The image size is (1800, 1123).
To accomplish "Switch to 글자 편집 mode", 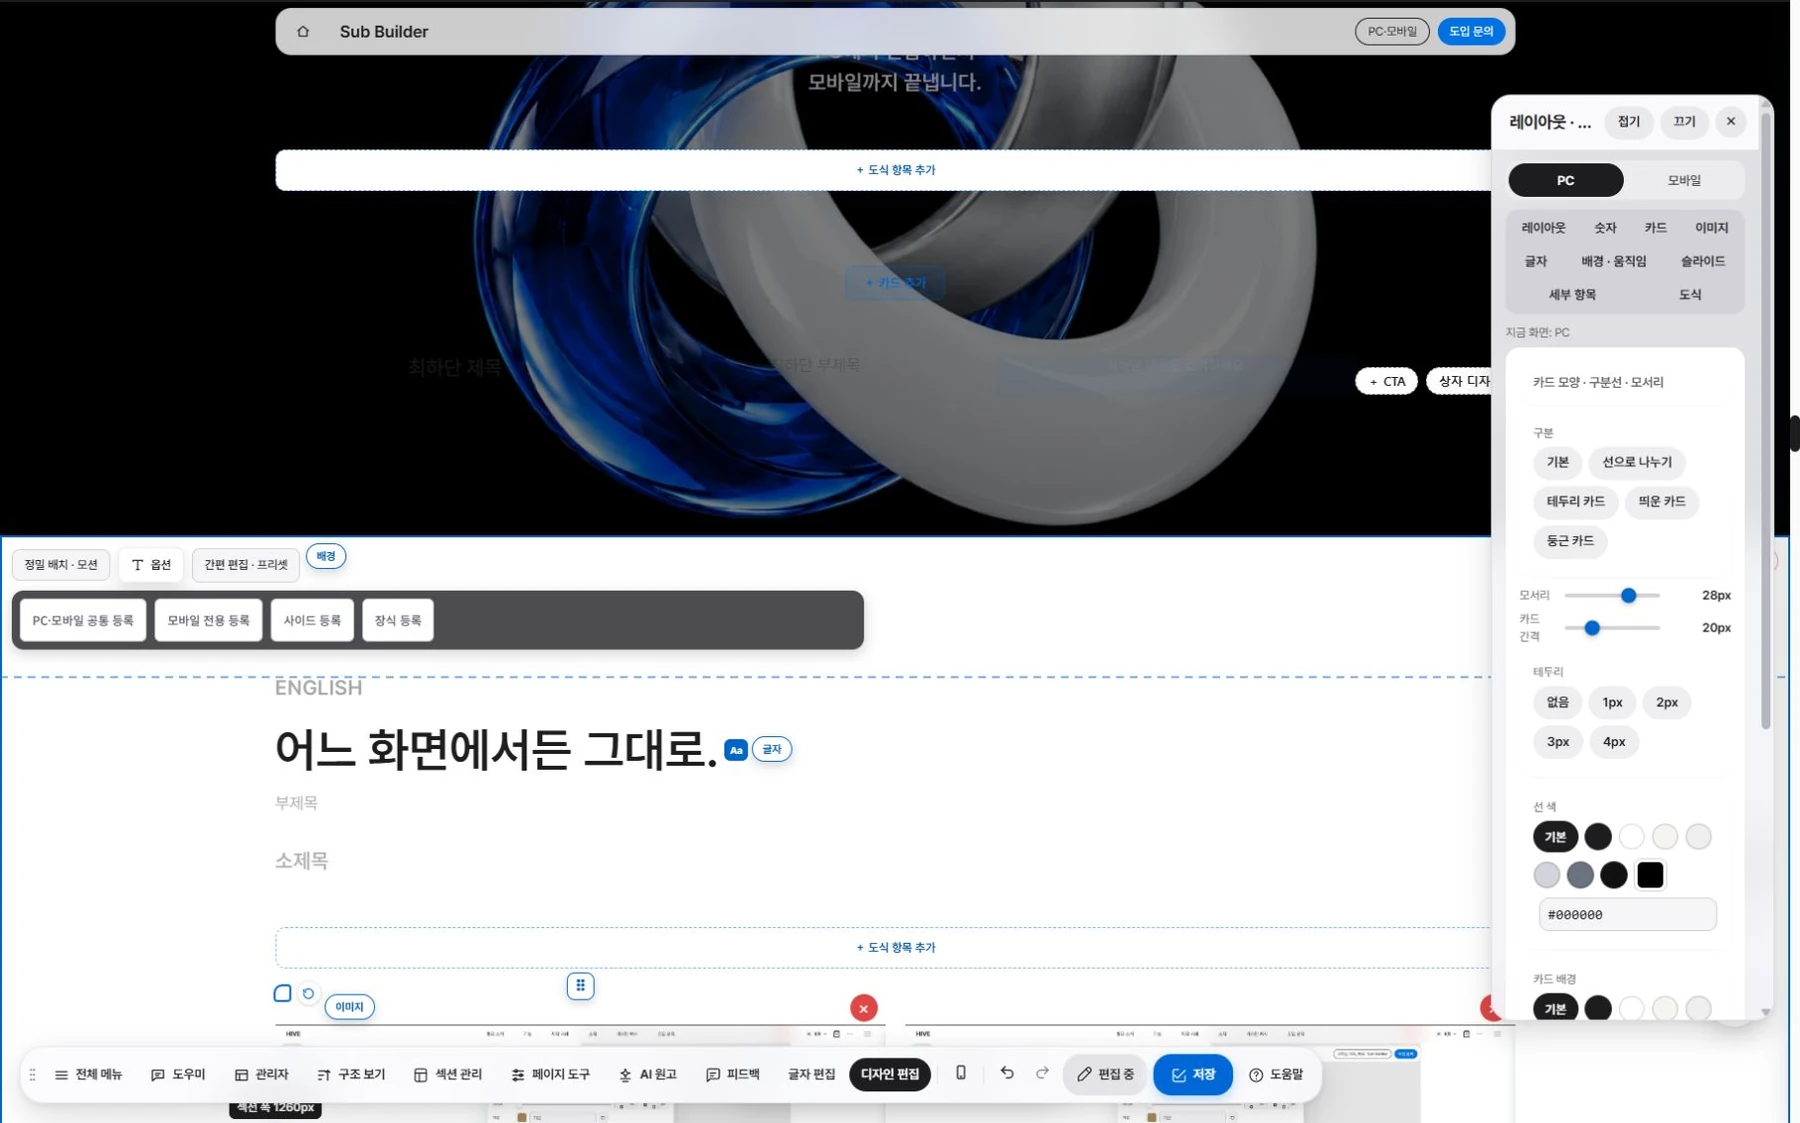I will [811, 1074].
